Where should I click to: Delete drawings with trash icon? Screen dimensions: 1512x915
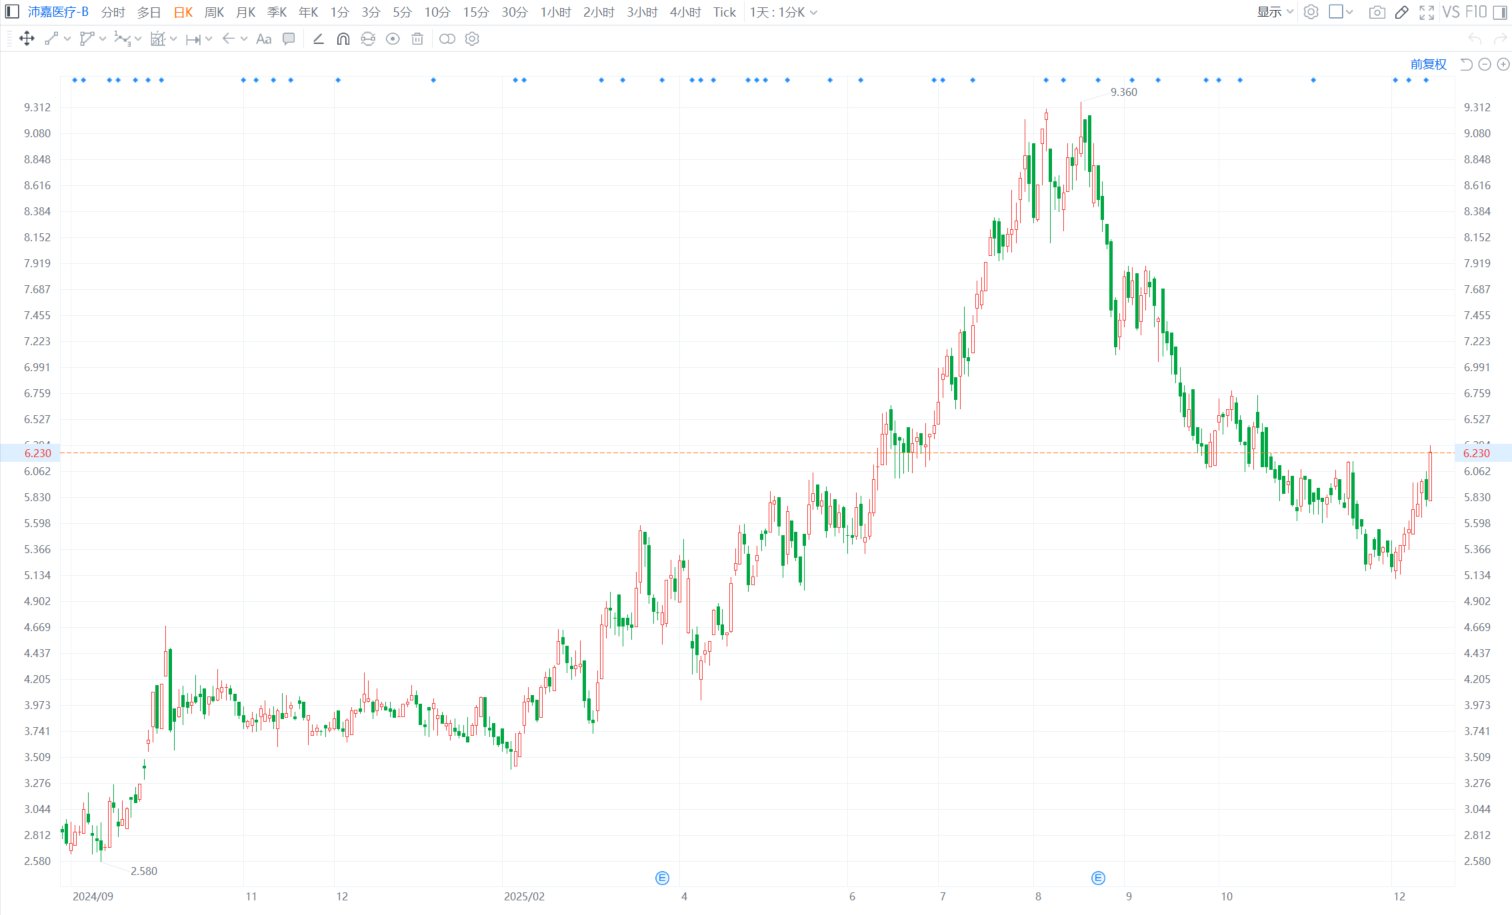(x=418, y=39)
